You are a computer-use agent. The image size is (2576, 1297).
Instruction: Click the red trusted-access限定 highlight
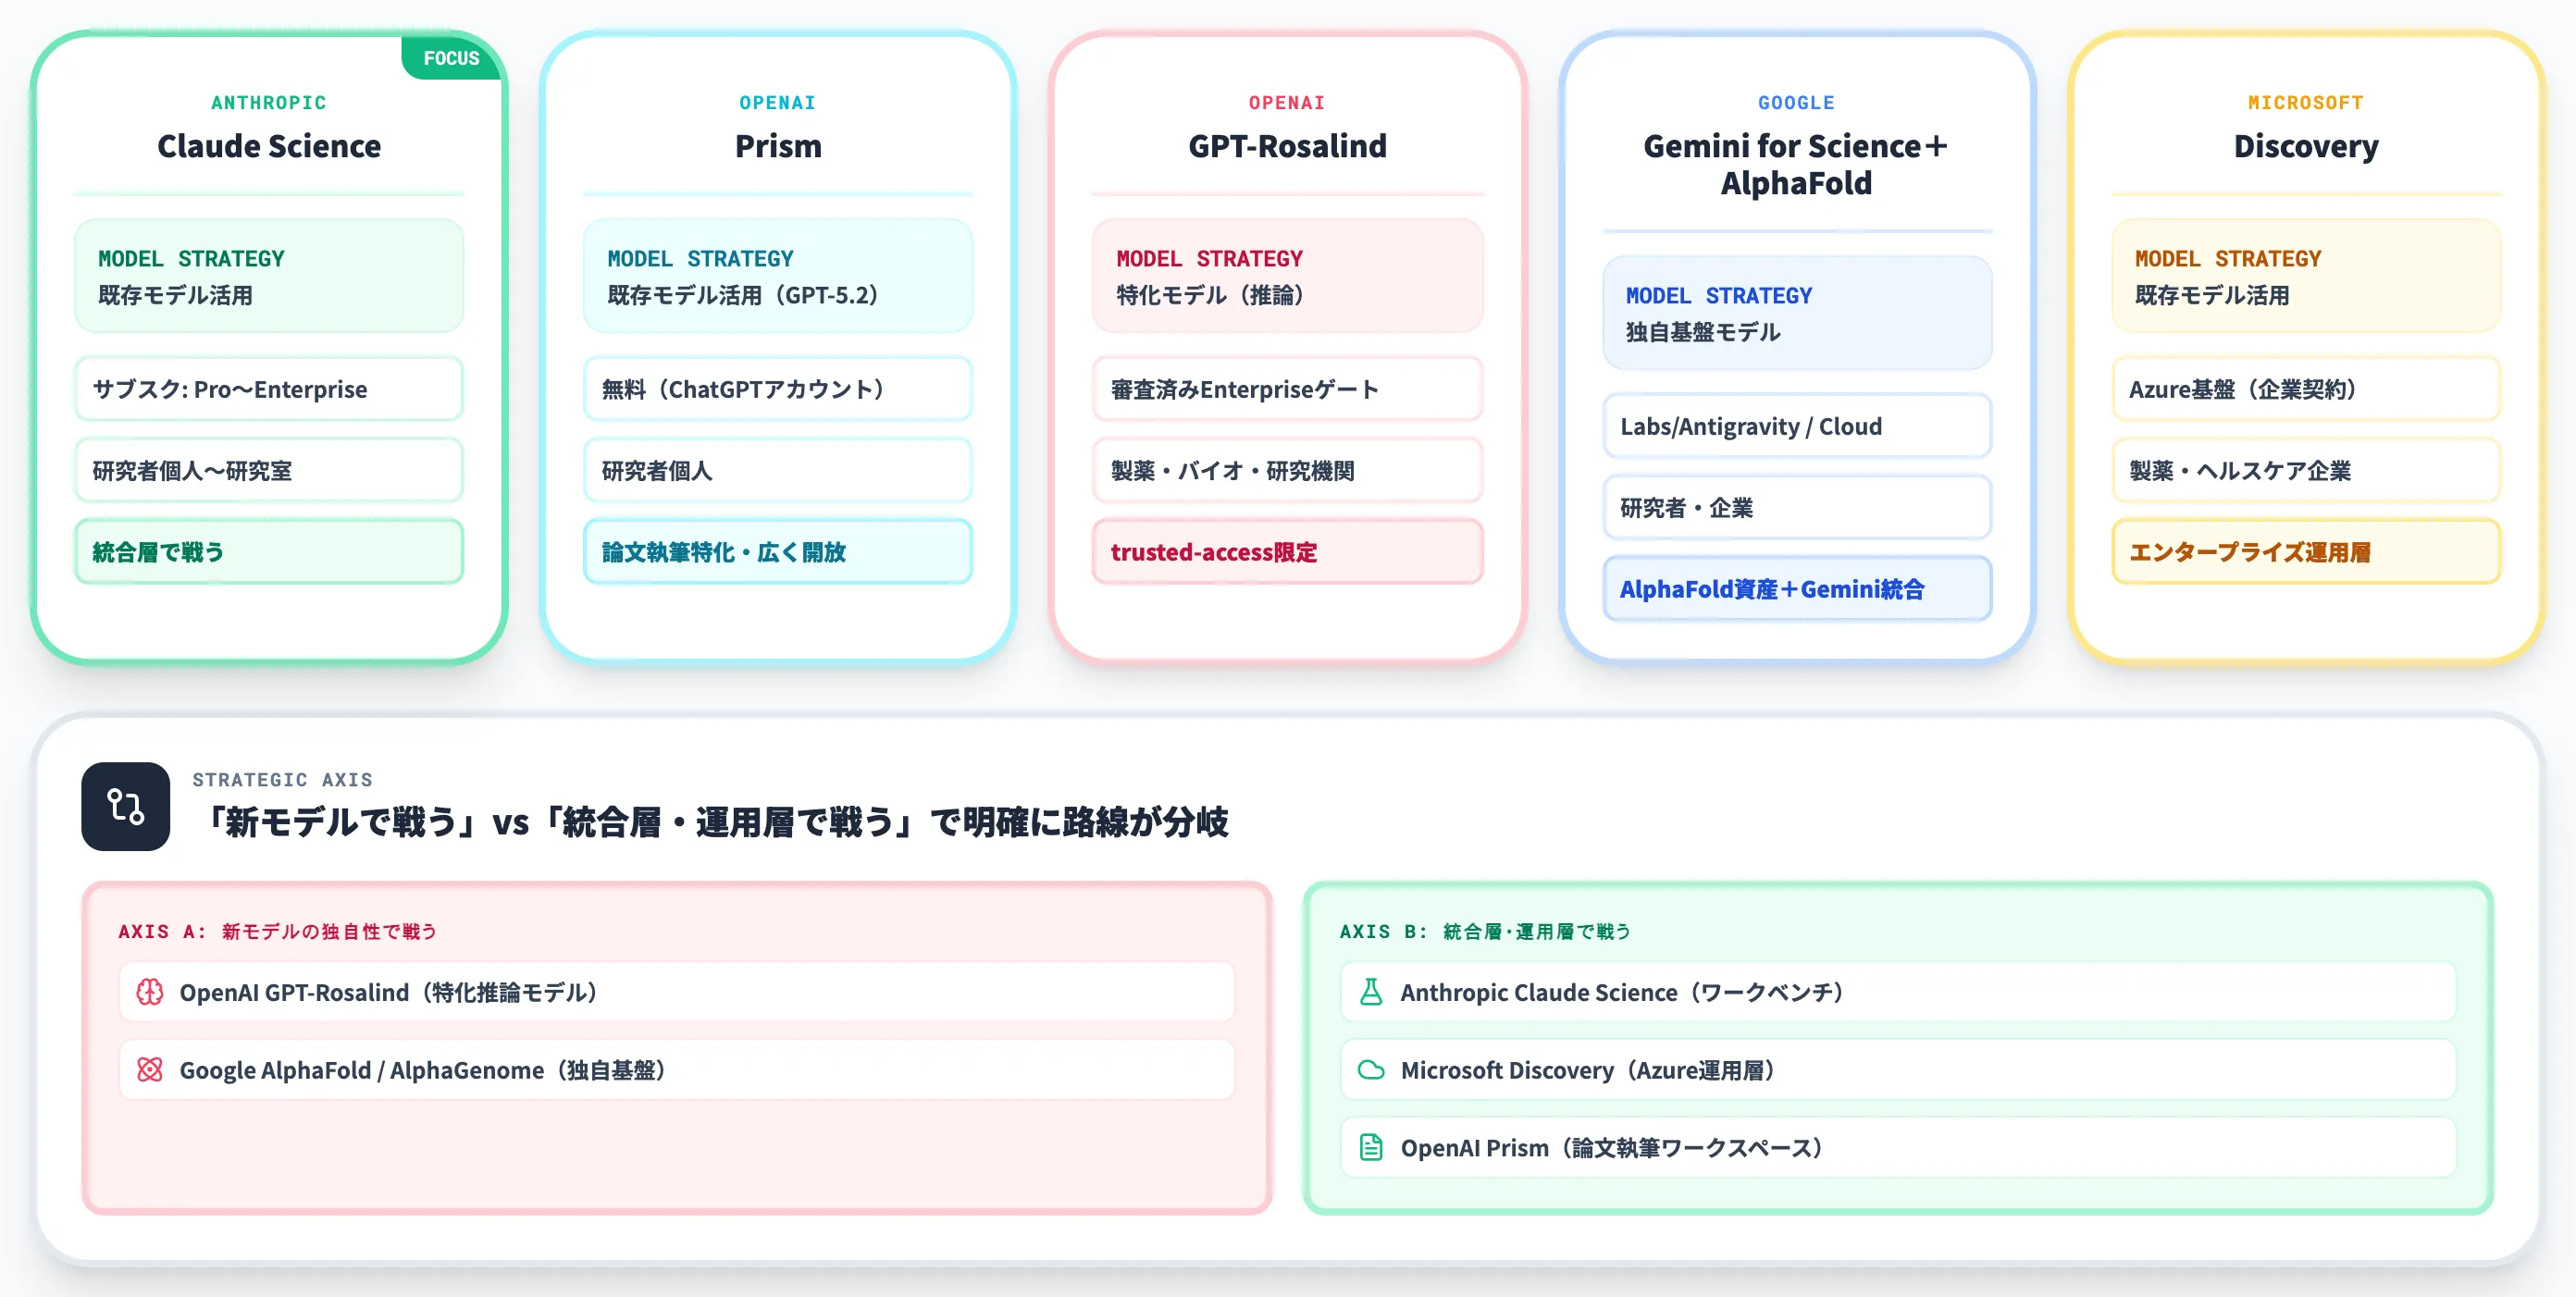coord(1287,551)
